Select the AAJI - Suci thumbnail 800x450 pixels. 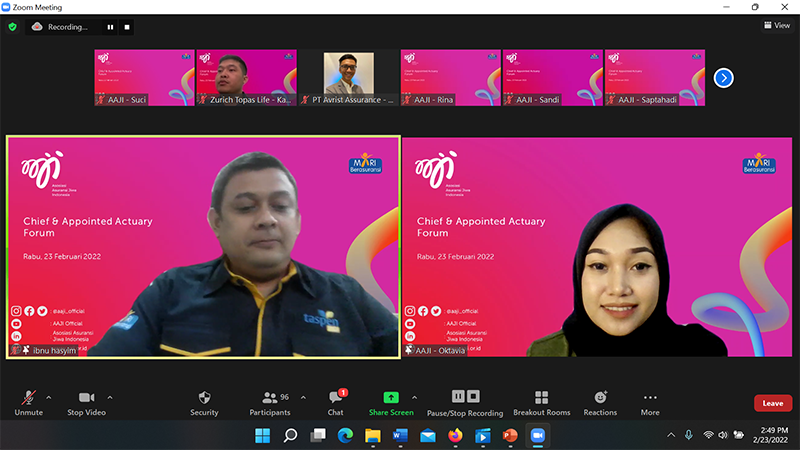point(144,78)
